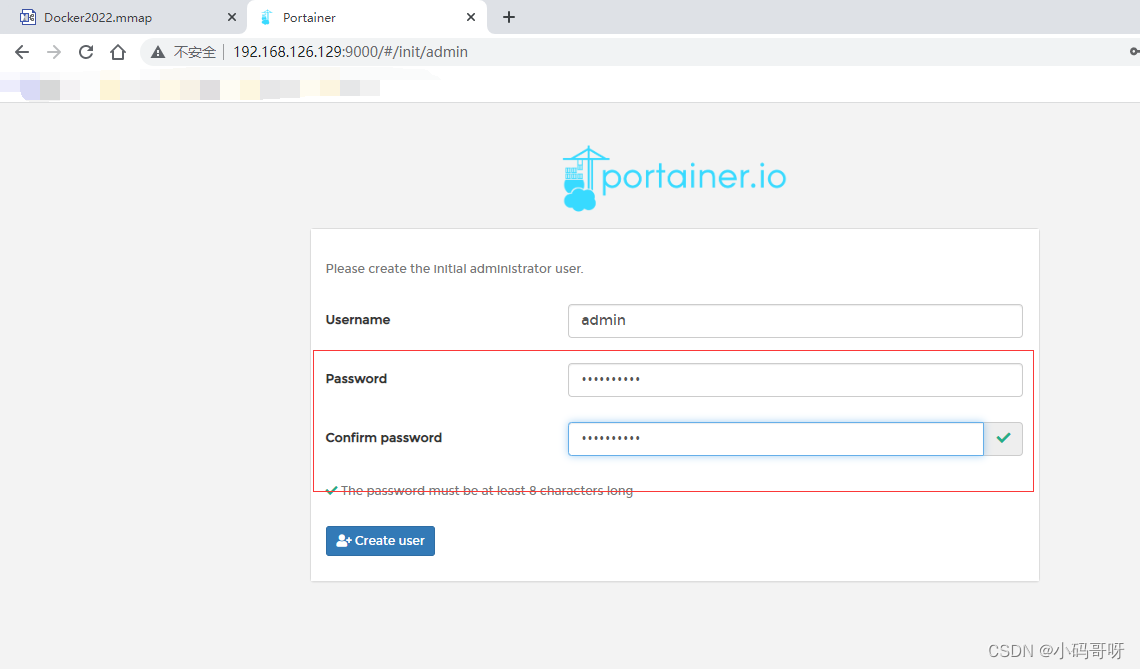Screen dimensions: 1140x669
Task: Select the Portainer tab
Action: click(367, 17)
